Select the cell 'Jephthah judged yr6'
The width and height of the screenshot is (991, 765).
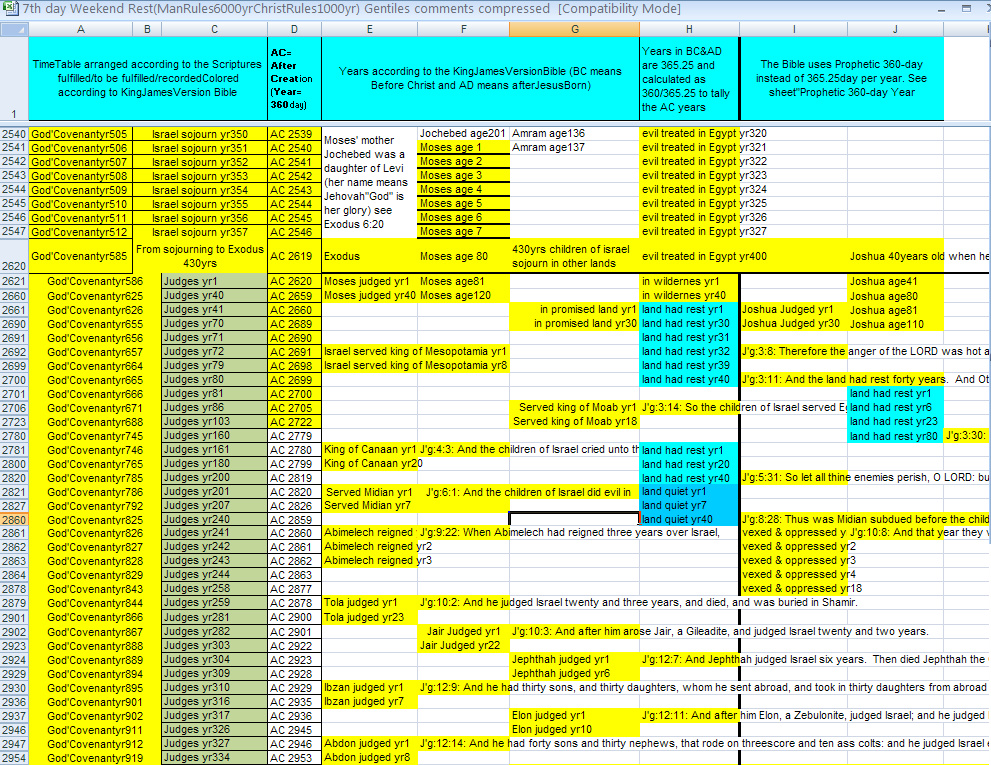coord(575,673)
